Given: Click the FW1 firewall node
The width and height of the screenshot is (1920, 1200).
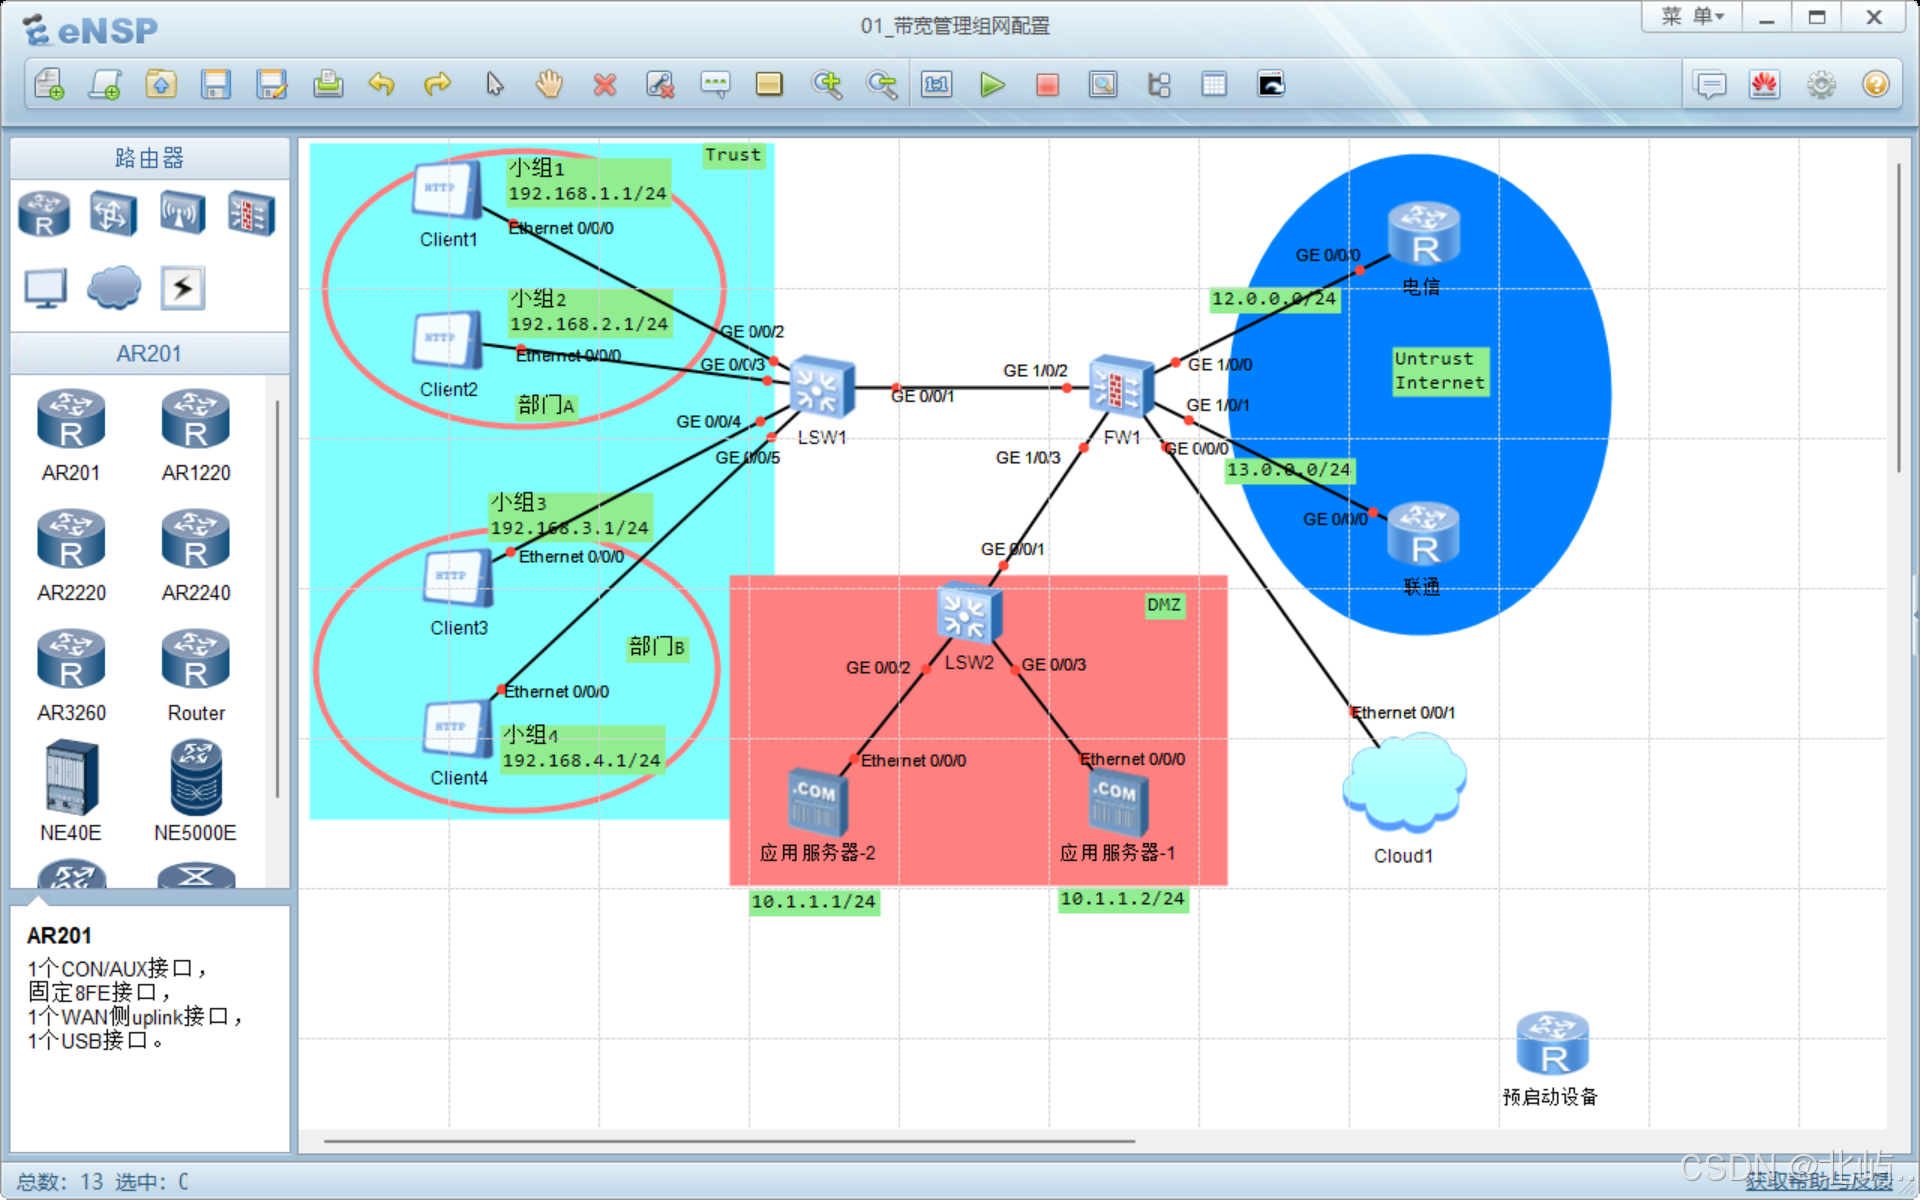Looking at the screenshot, I should (1119, 387).
